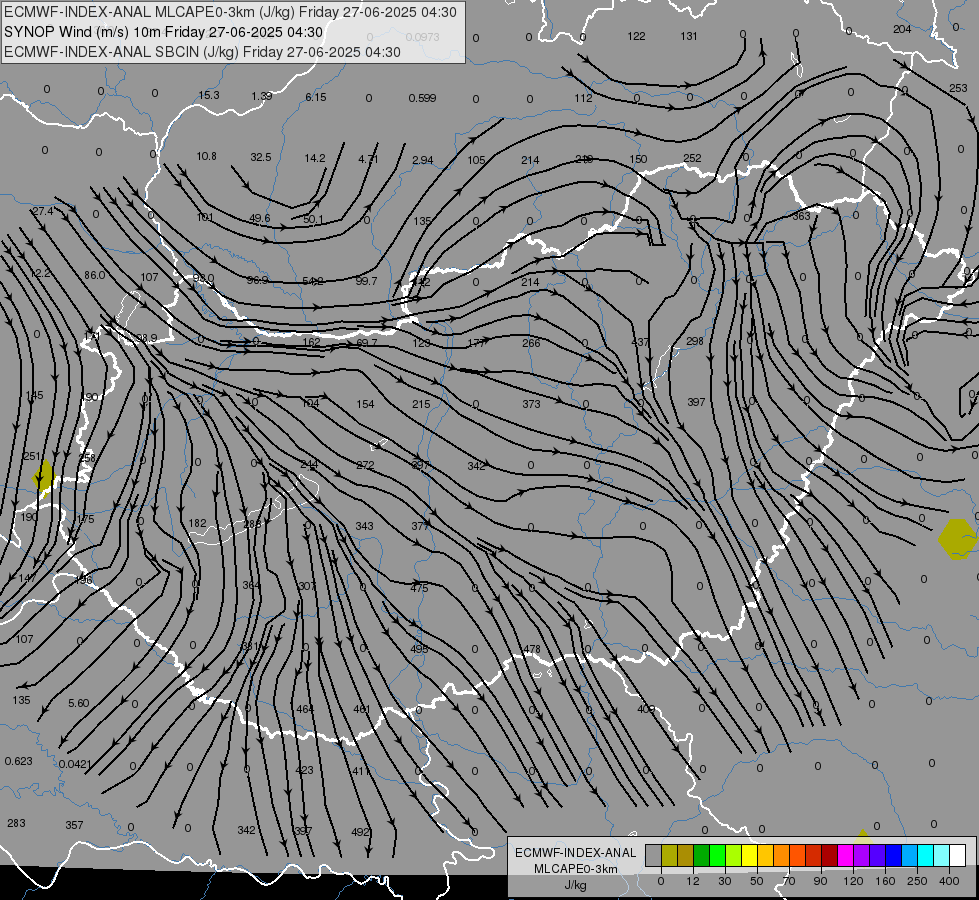Click the grid value 122
The height and width of the screenshot is (900, 979).
coord(636,36)
